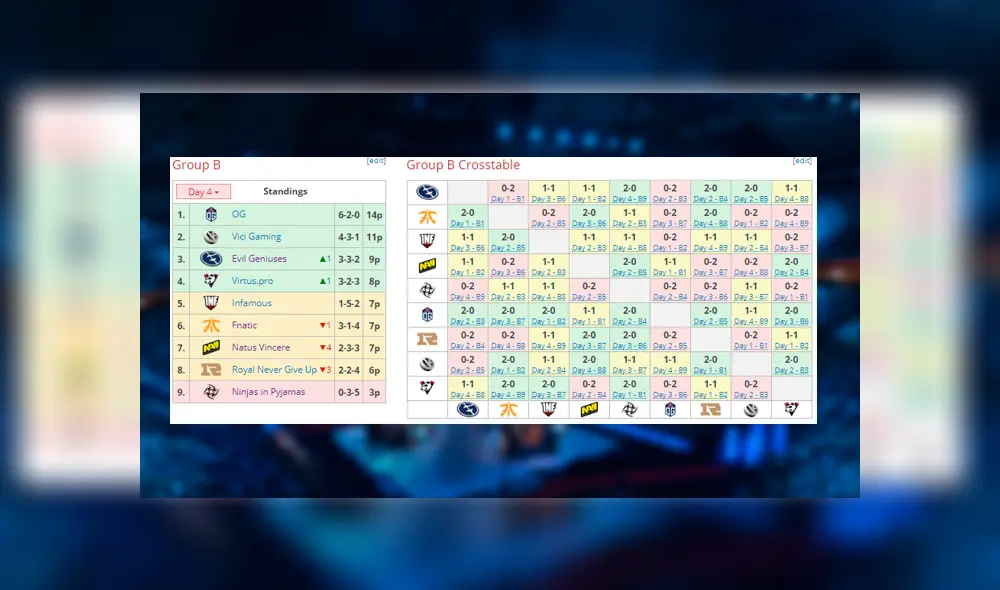The image size is (1000, 590).
Task: Select Virtus.pro logo in crosstable bottom row
Action: pyautogui.click(x=792, y=409)
